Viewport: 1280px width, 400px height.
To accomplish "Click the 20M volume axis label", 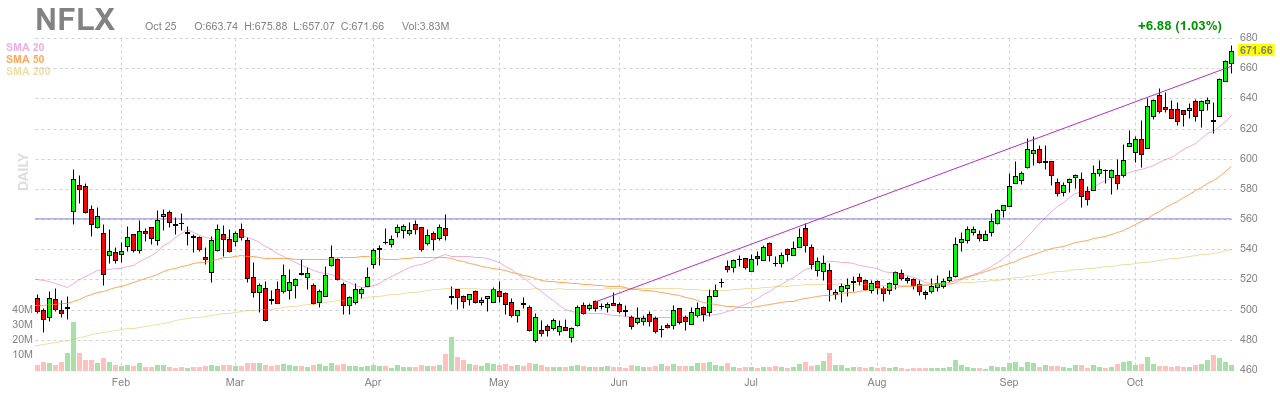I will point(23,340).
